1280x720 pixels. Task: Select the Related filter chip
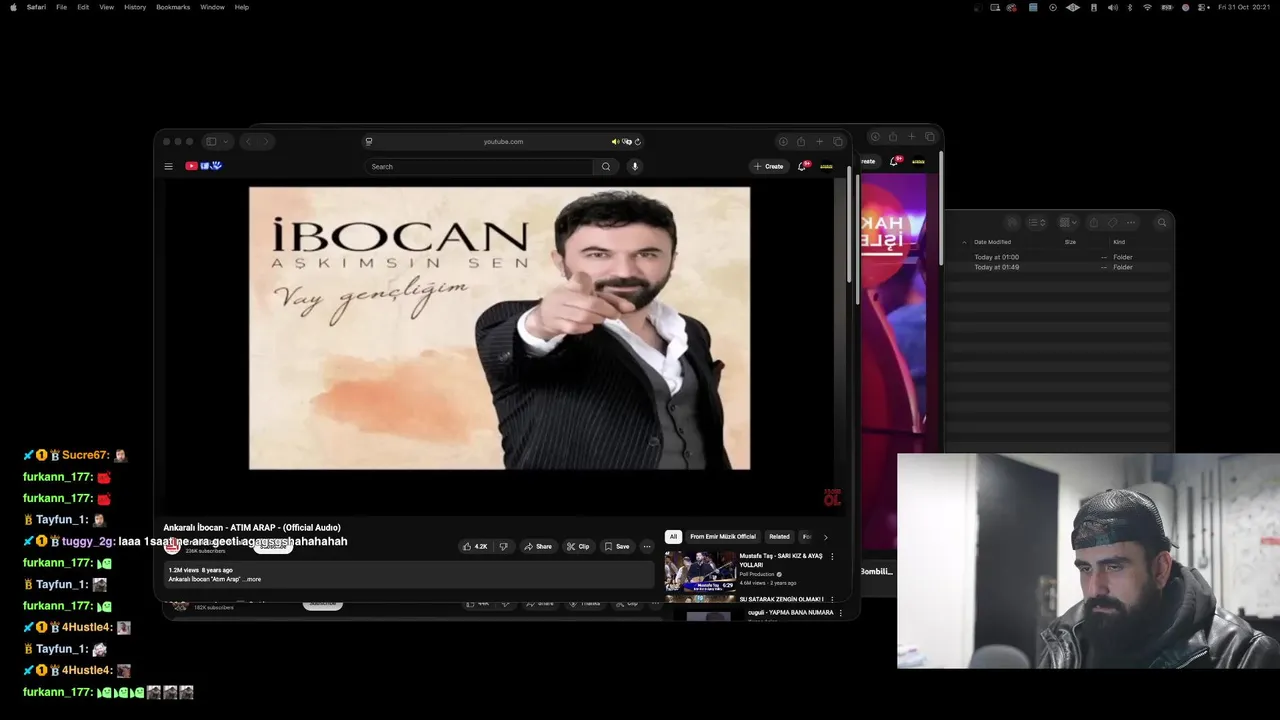click(x=779, y=537)
